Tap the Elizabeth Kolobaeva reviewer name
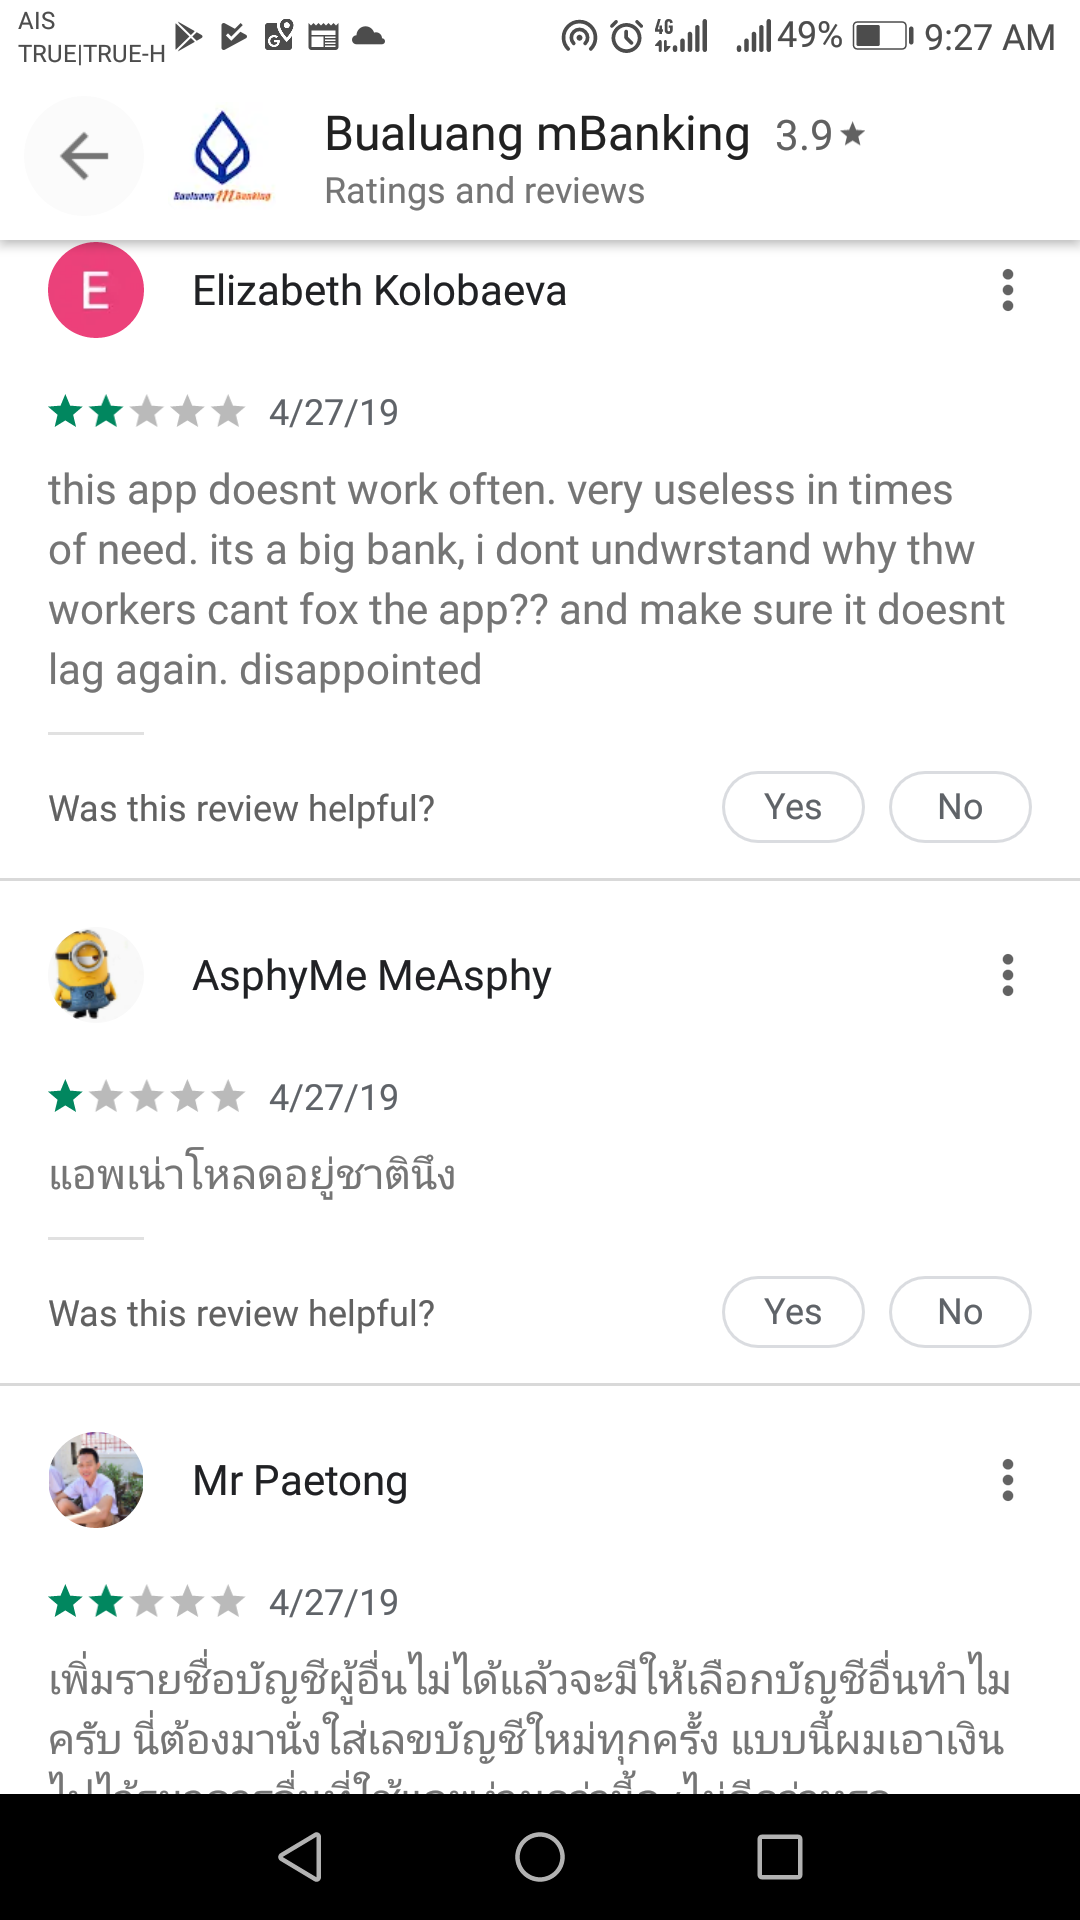Image resolution: width=1080 pixels, height=1920 pixels. coord(379,291)
